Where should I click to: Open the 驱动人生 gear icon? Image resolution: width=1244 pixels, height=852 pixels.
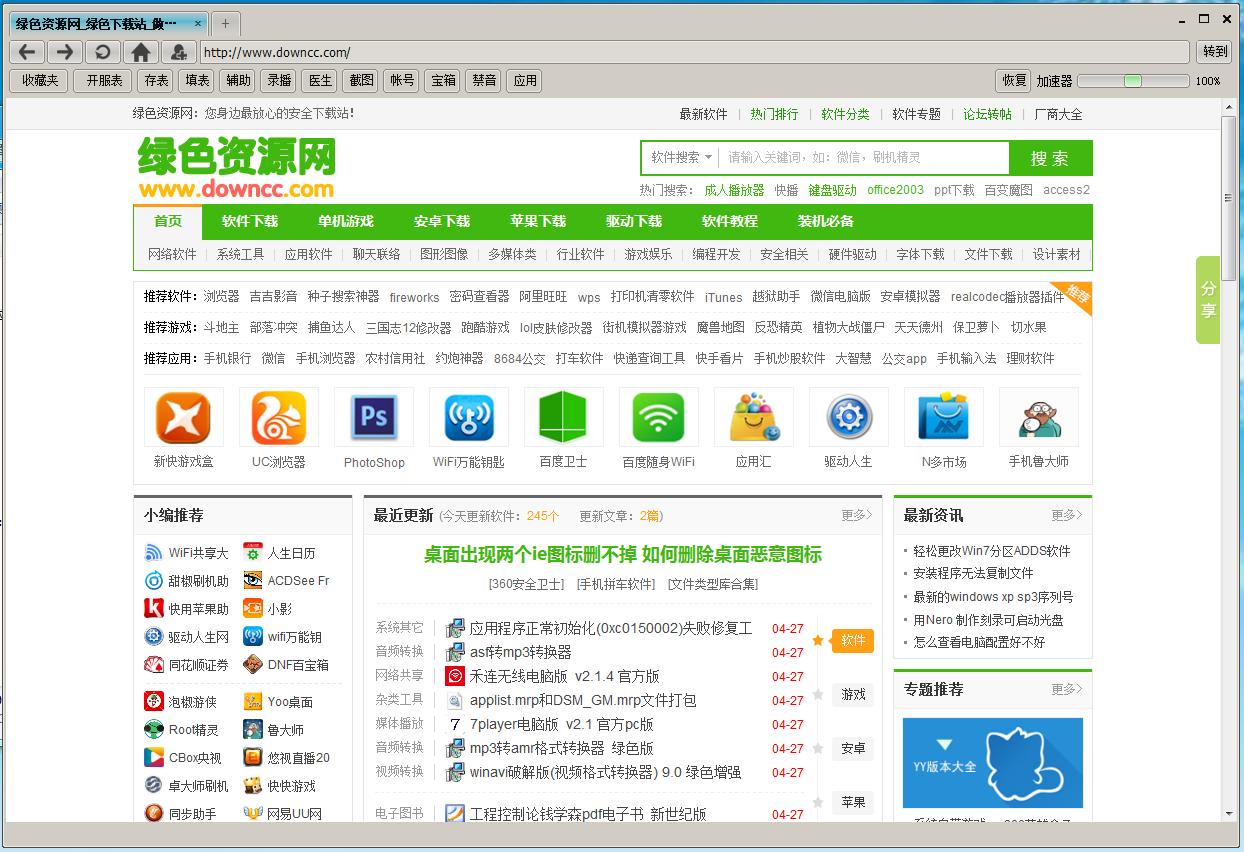coord(848,416)
